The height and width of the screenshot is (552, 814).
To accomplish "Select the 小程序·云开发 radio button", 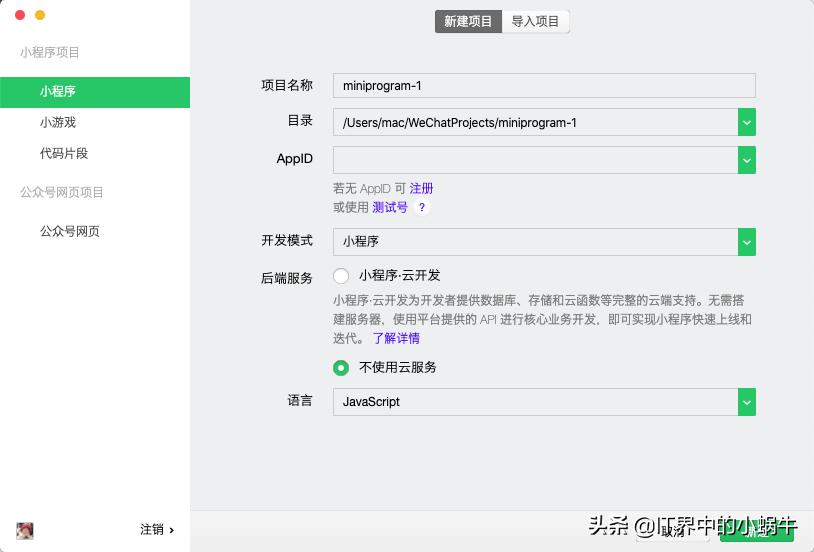I will coord(341,276).
